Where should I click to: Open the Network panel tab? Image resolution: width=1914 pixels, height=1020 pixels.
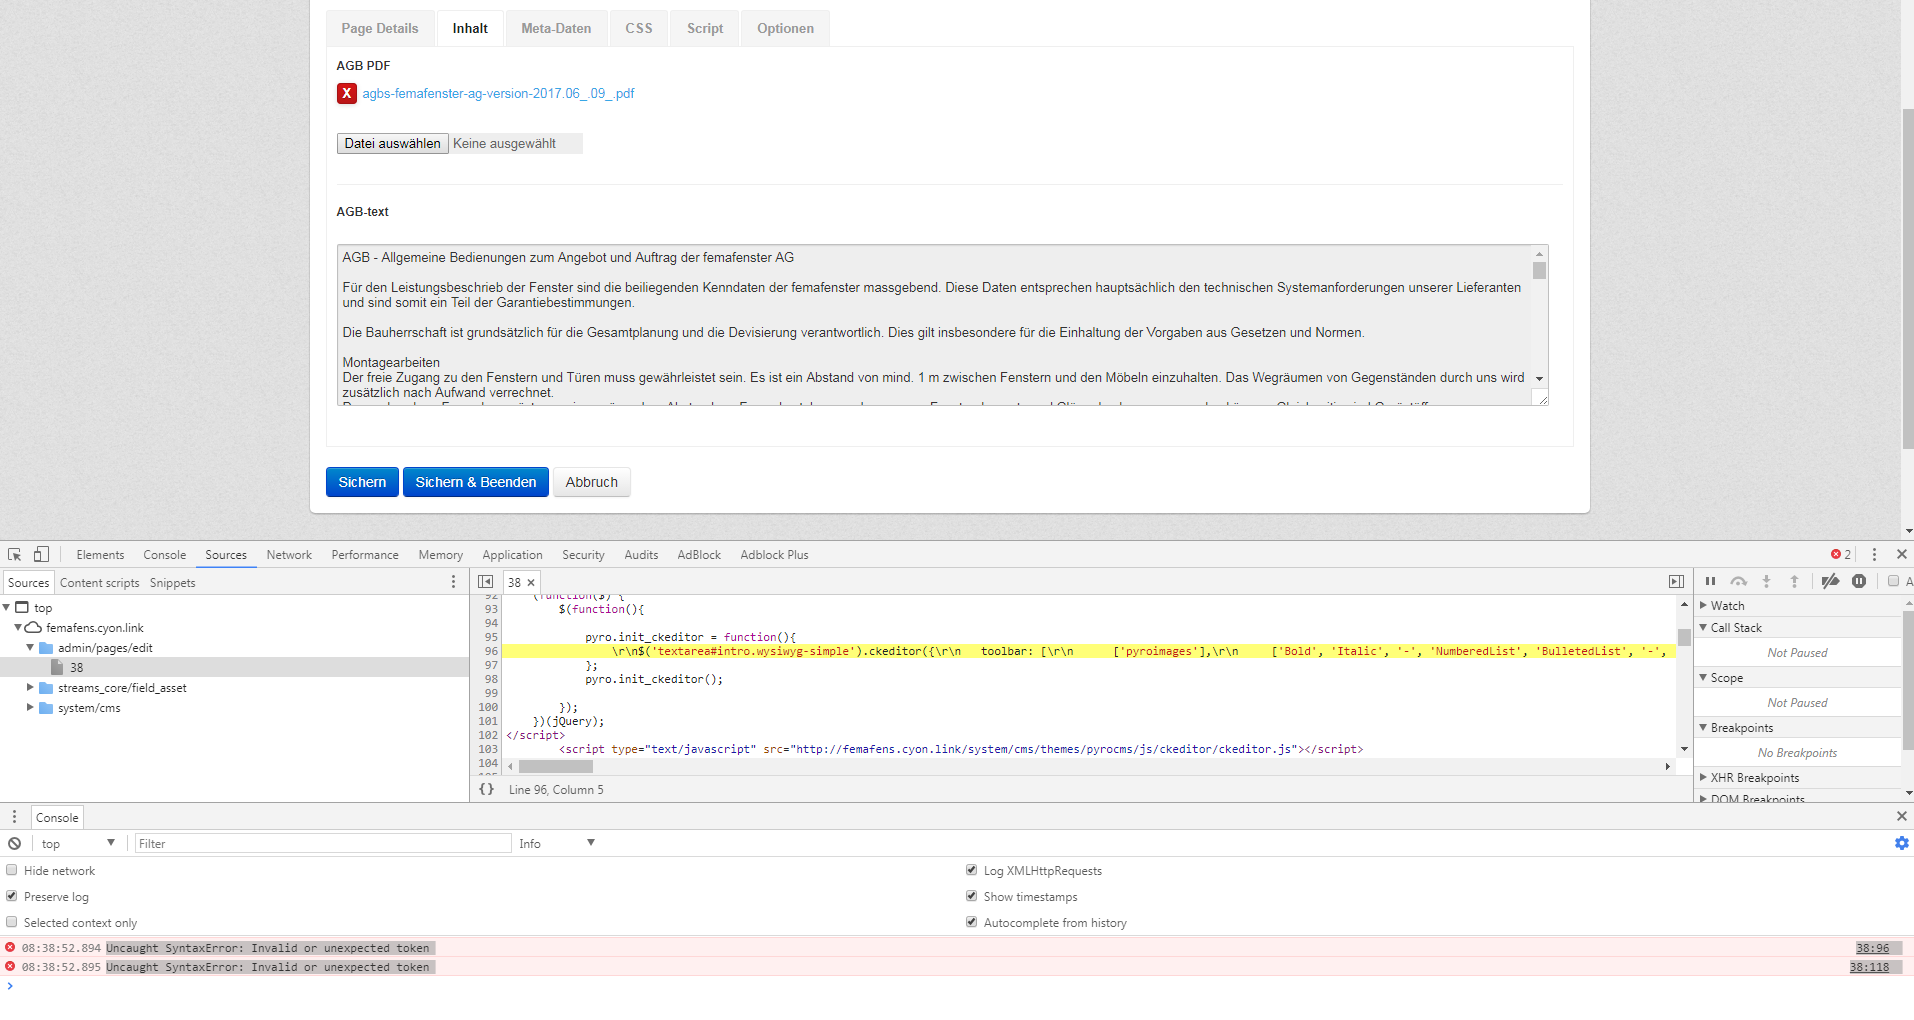(289, 554)
